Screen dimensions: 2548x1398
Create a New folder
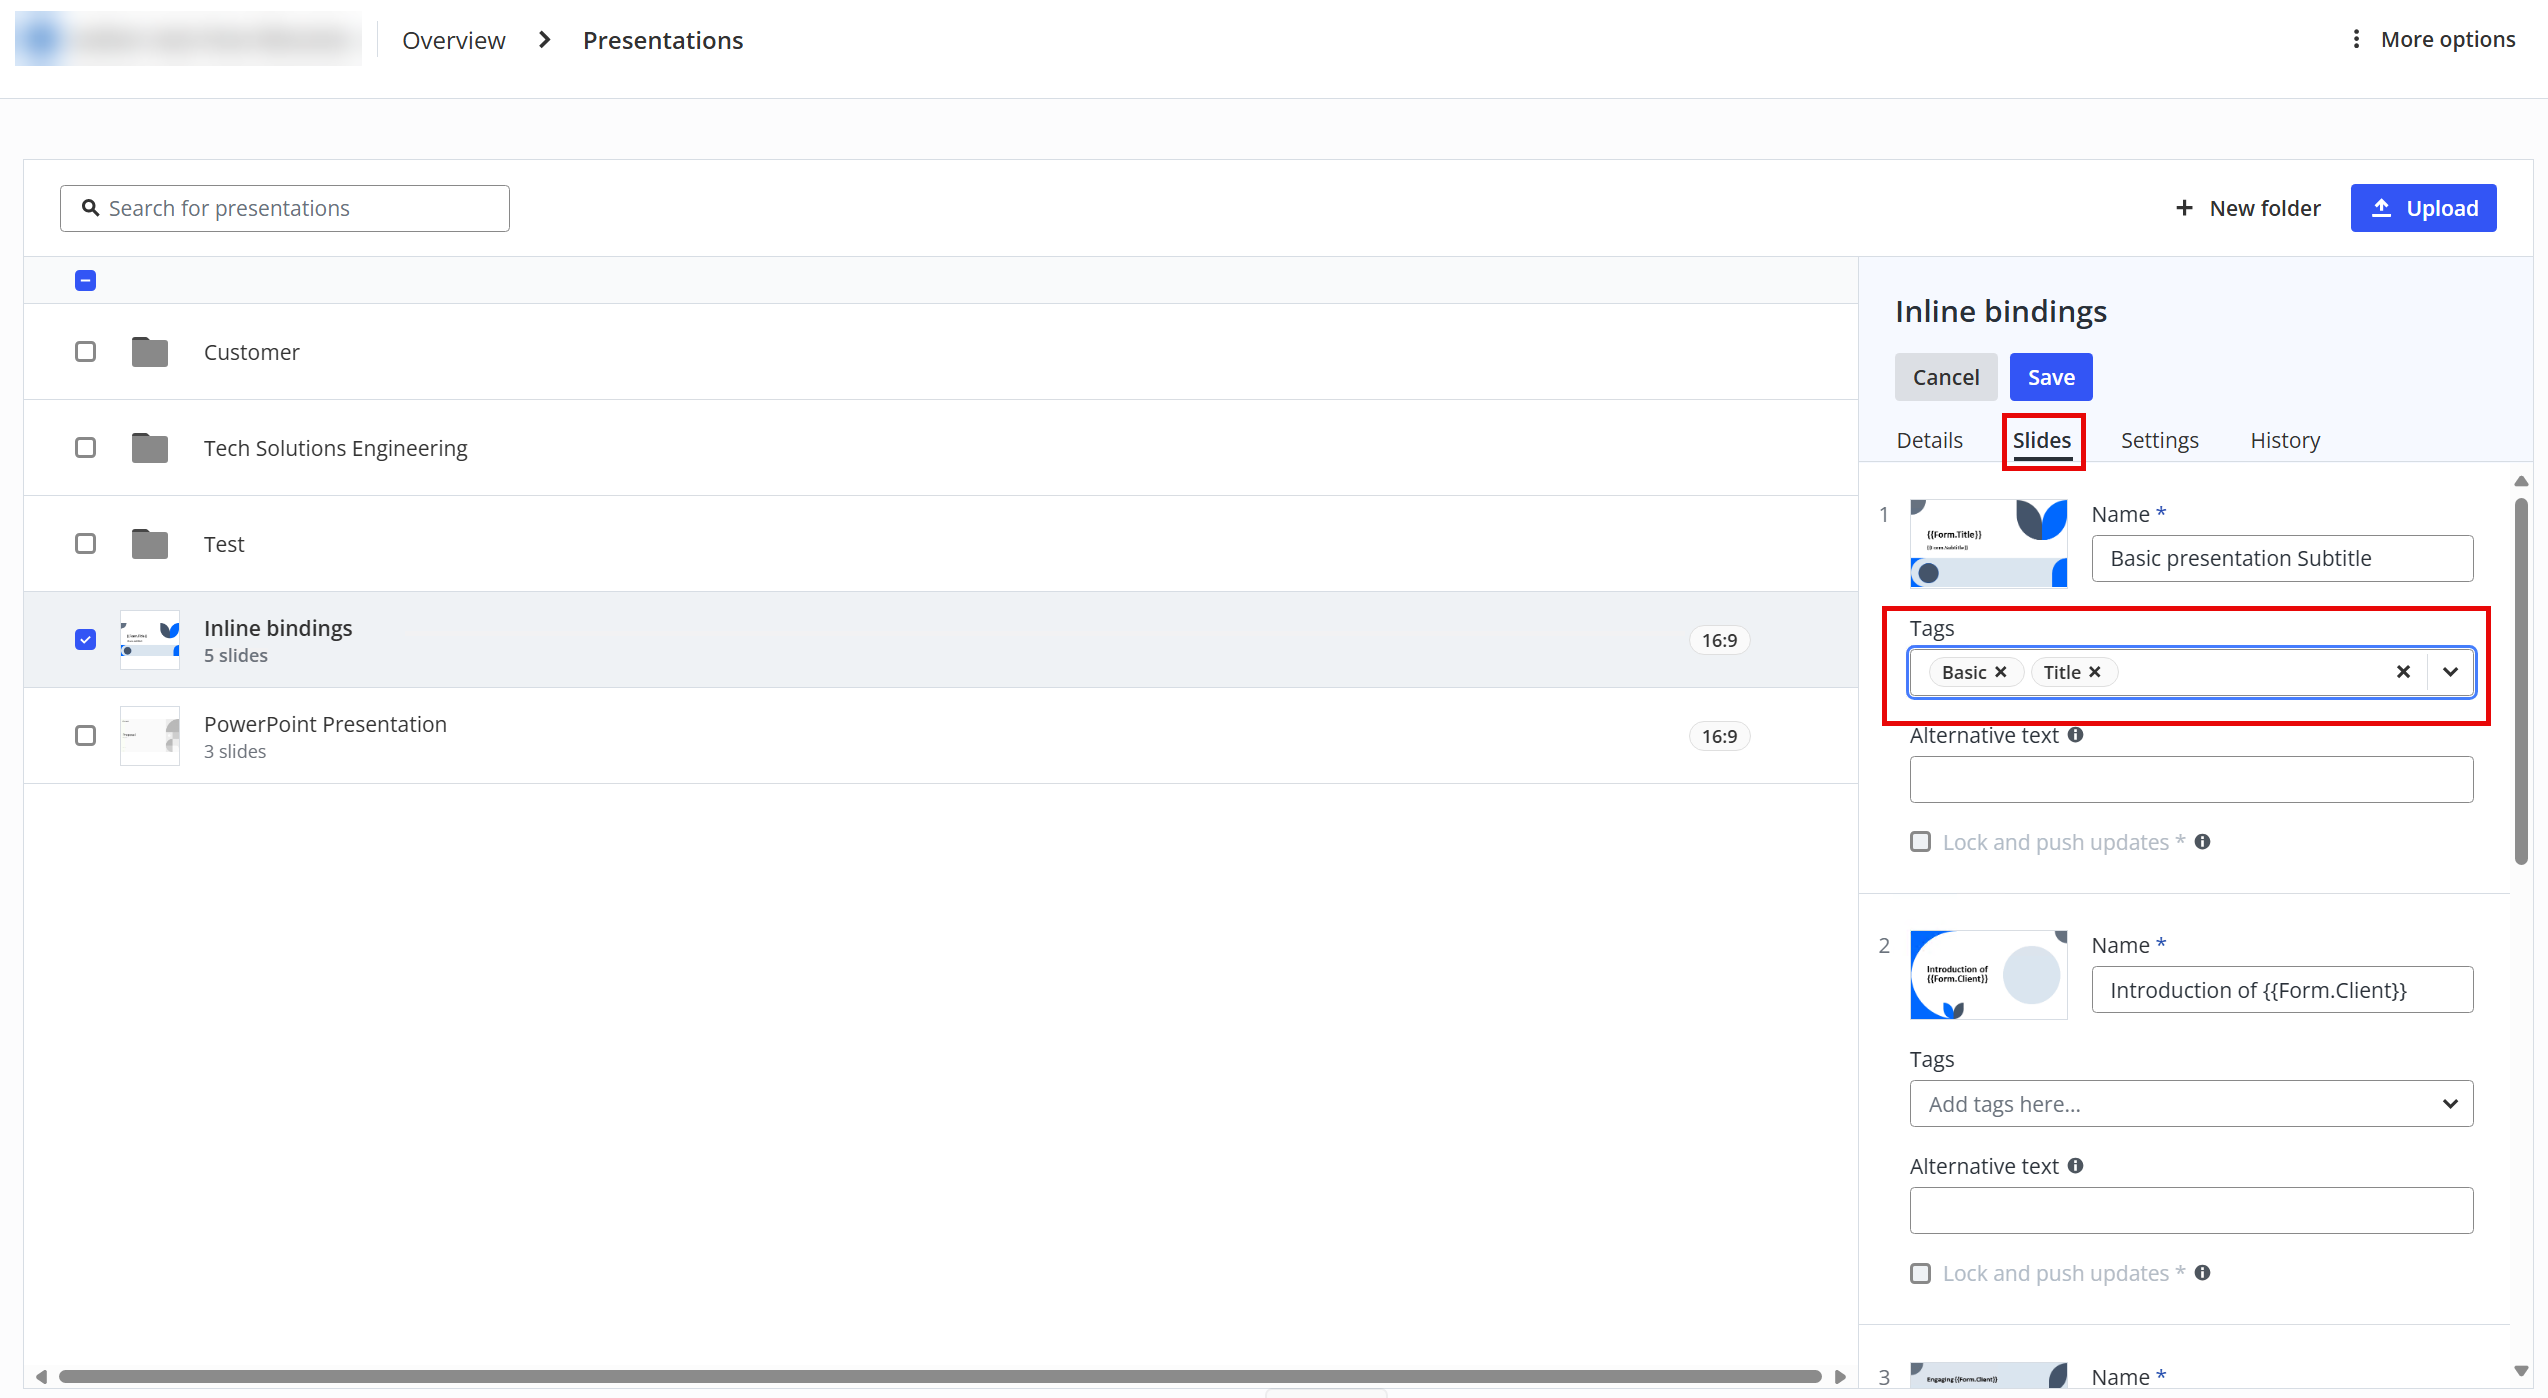[2247, 208]
